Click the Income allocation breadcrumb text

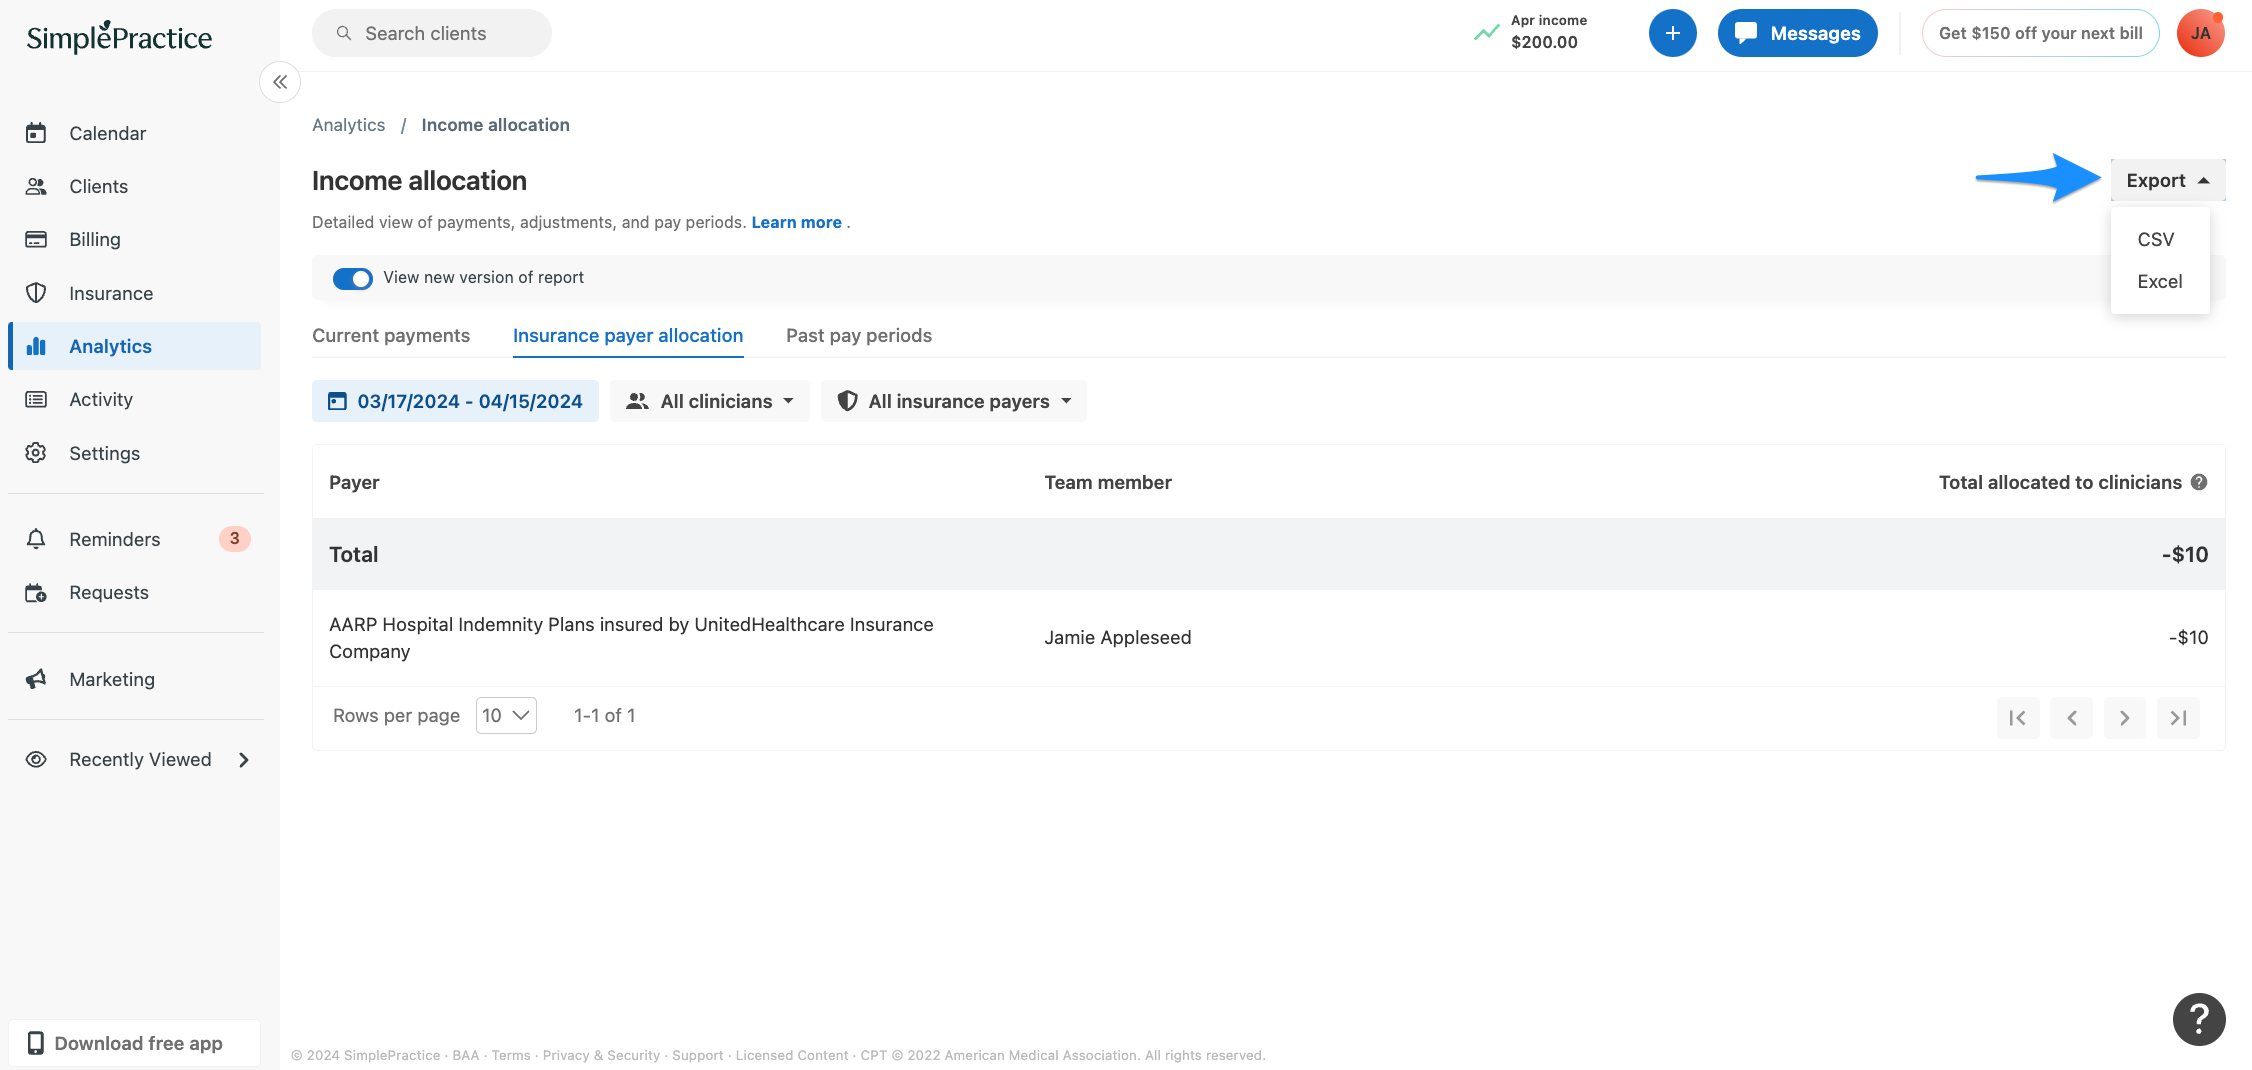(x=495, y=125)
